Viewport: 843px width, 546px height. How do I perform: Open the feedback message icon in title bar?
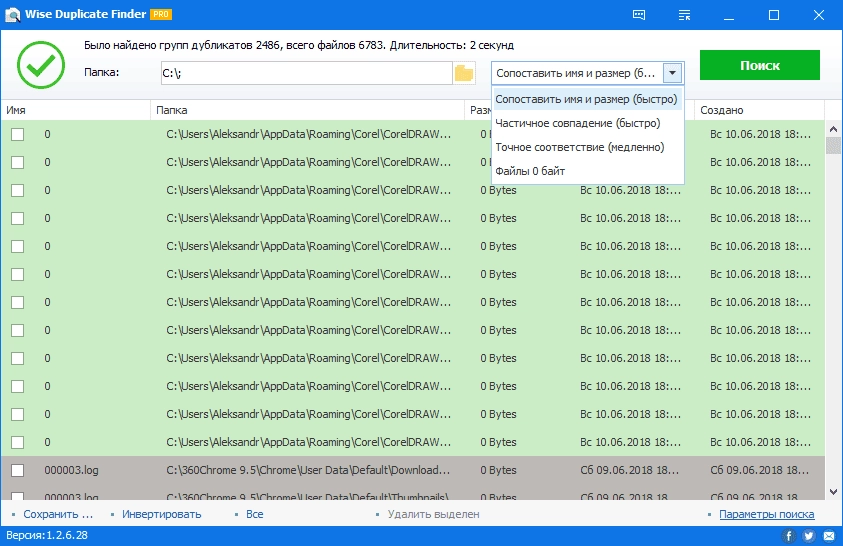point(639,15)
